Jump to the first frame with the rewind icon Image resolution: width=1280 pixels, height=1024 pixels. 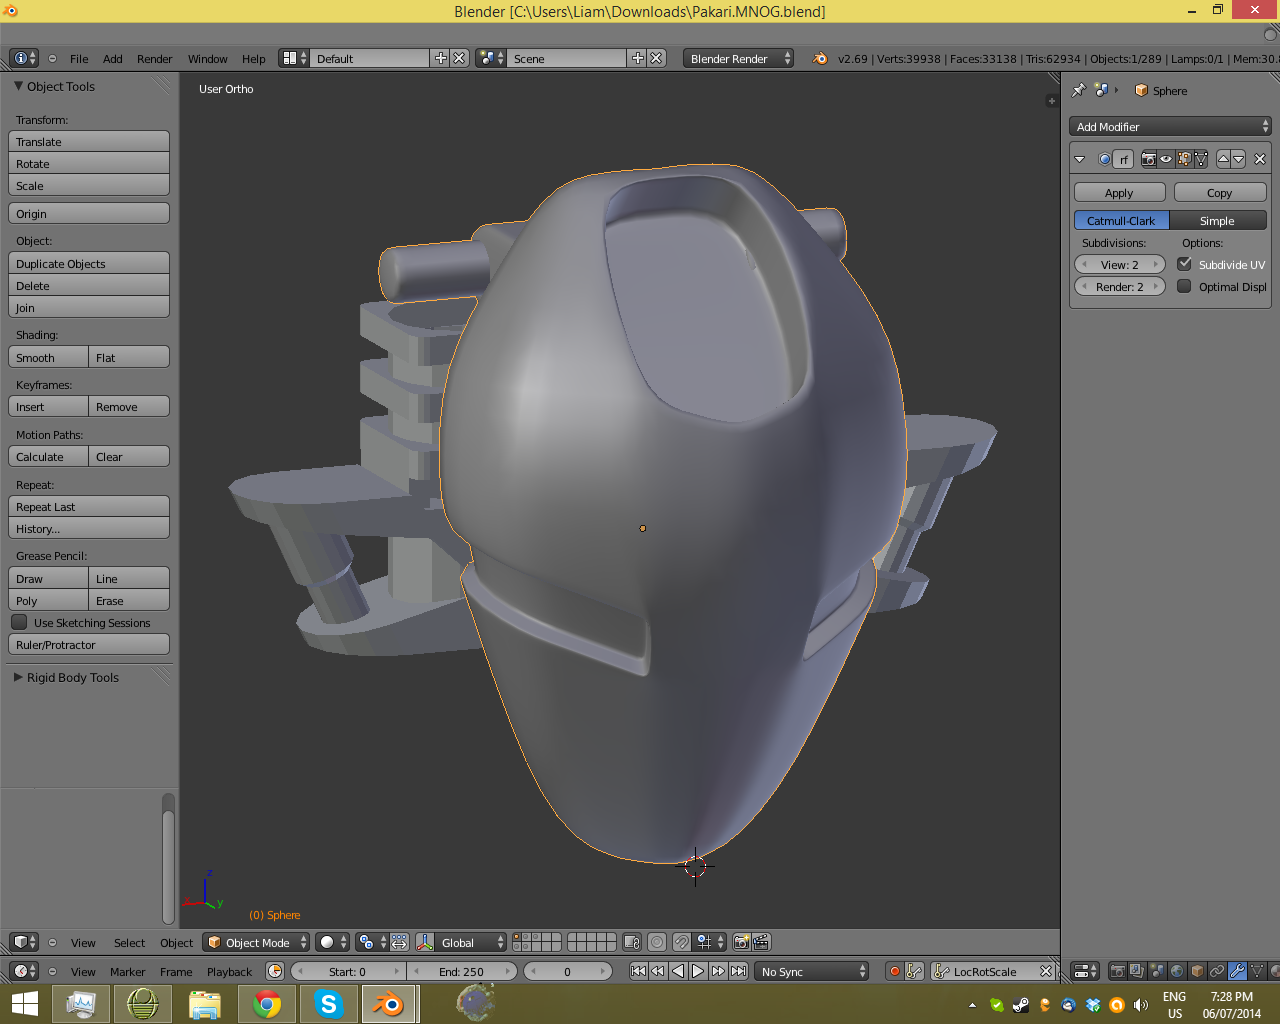637,970
